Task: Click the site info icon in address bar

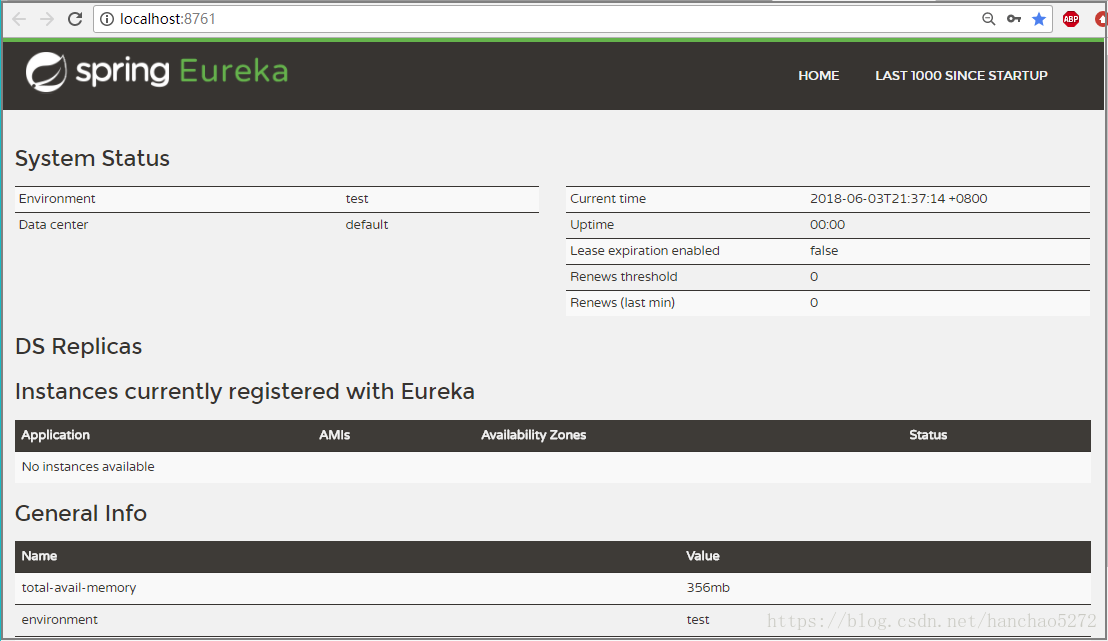Action: pyautogui.click(x=107, y=19)
